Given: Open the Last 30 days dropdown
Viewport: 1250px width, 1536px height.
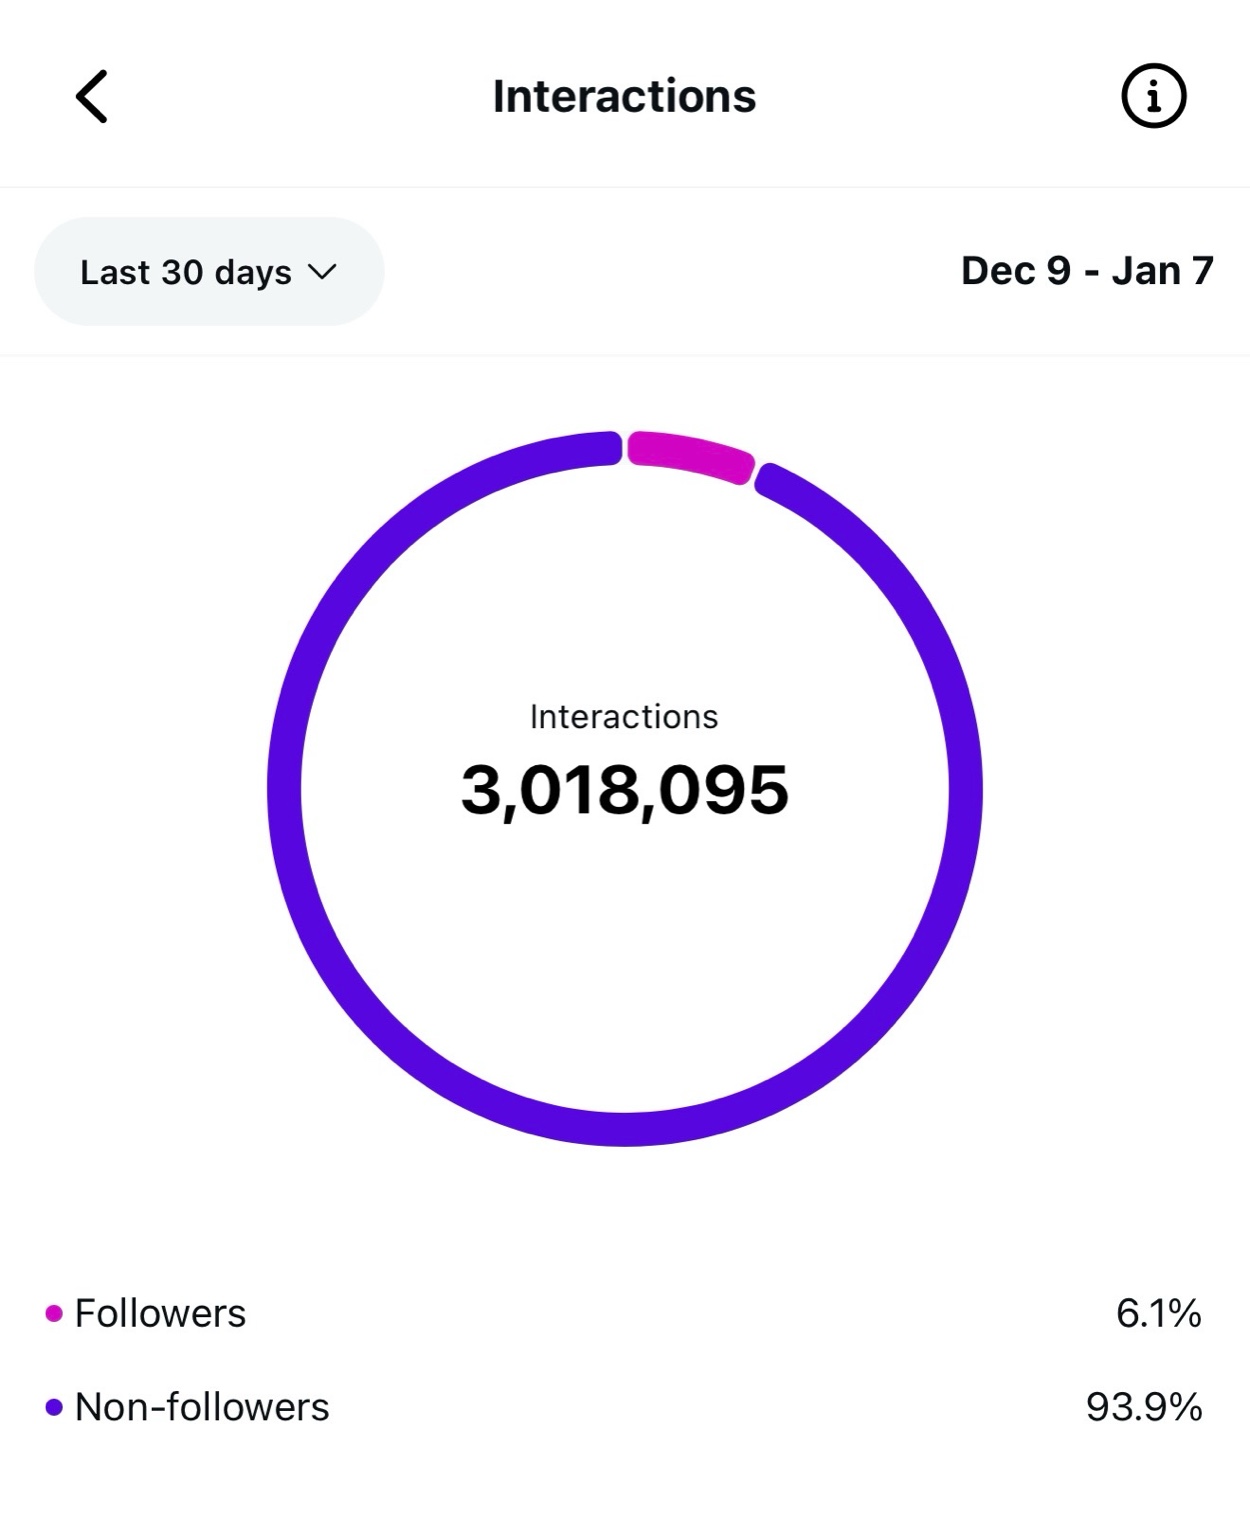Looking at the screenshot, I should pyautogui.click(x=208, y=272).
